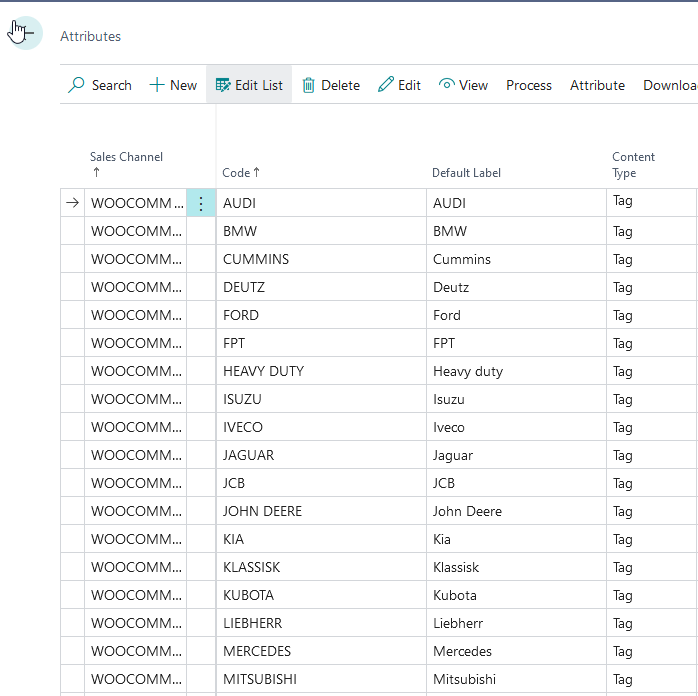Click the New plus icon
Viewport: 698px width, 696px height.
coord(157,85)
